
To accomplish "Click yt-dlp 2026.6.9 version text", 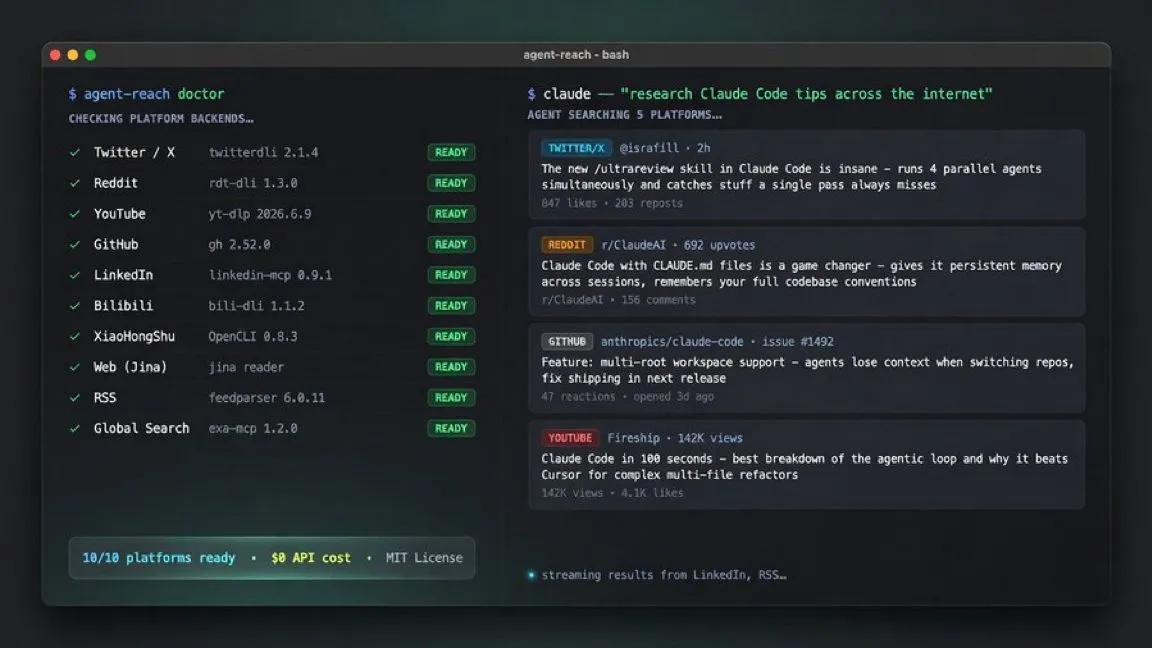I will pyautogui.click(x=259, y=214).
